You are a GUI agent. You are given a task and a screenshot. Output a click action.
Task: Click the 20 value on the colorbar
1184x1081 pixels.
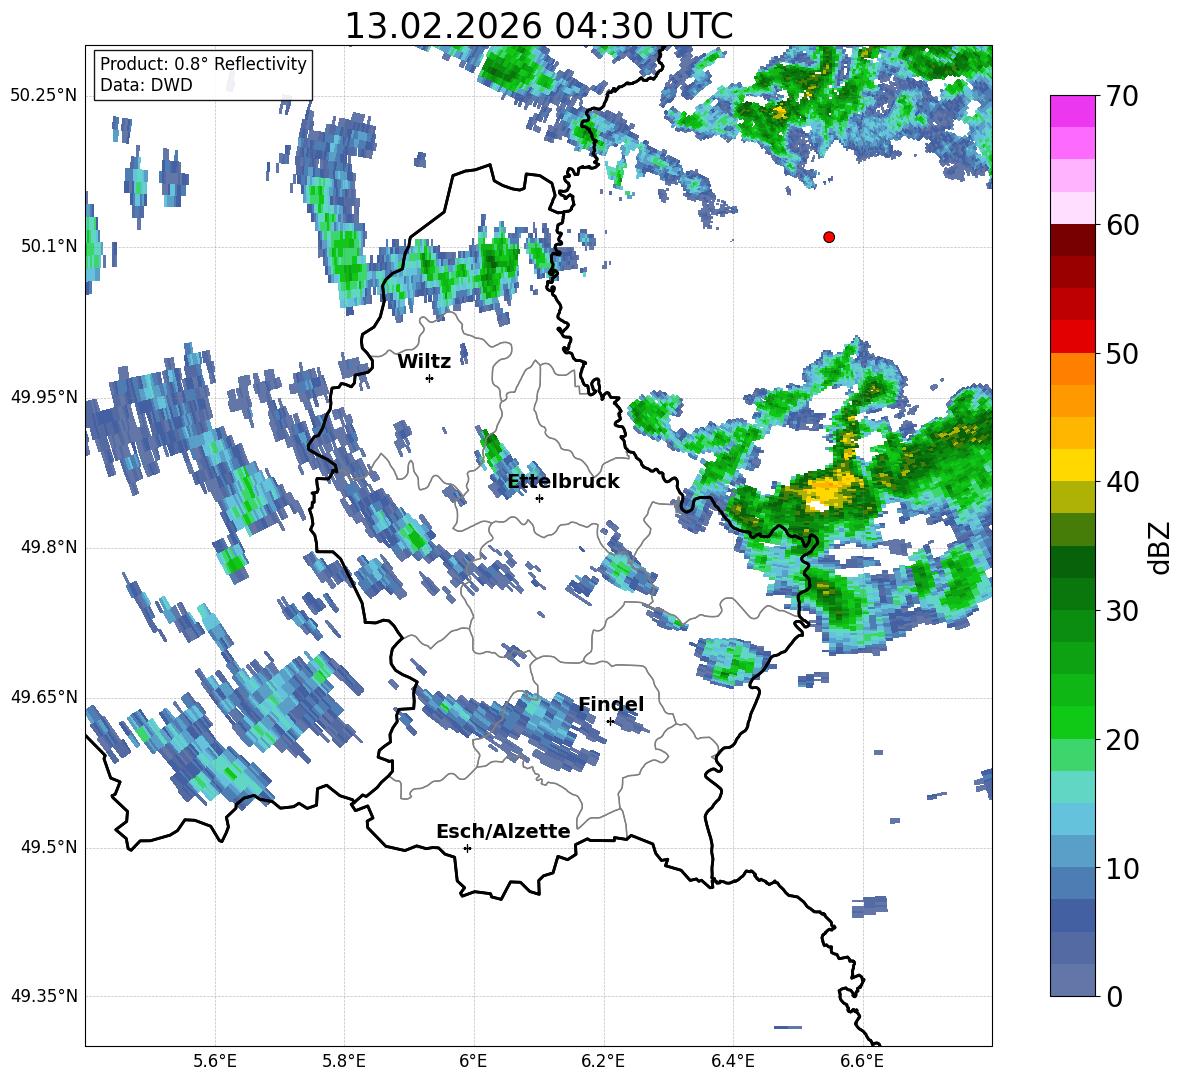pos(1122,740)
